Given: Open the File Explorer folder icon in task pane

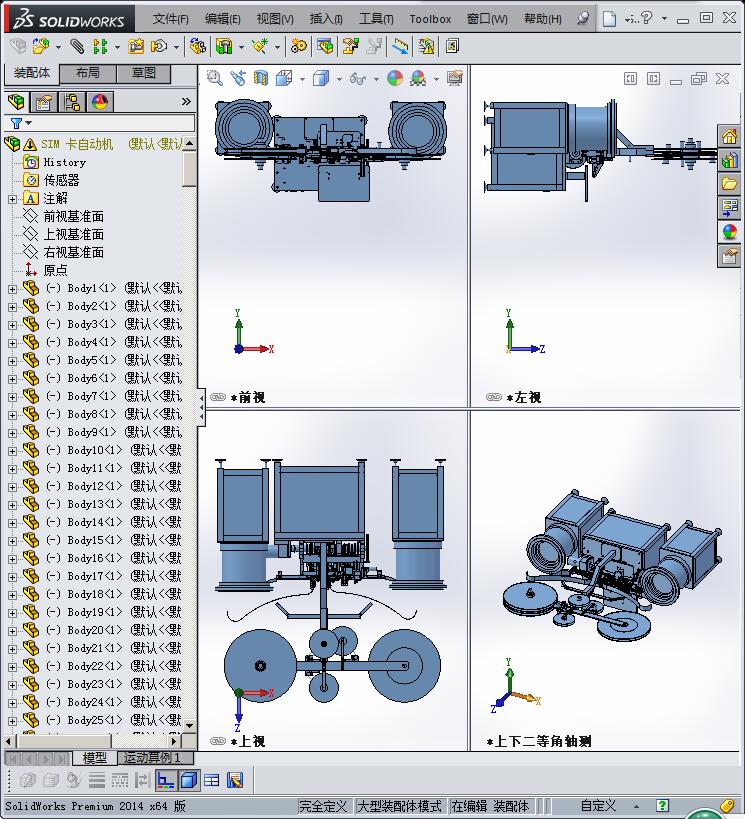Looking at the screenshot, I should [x=729, y=184].
